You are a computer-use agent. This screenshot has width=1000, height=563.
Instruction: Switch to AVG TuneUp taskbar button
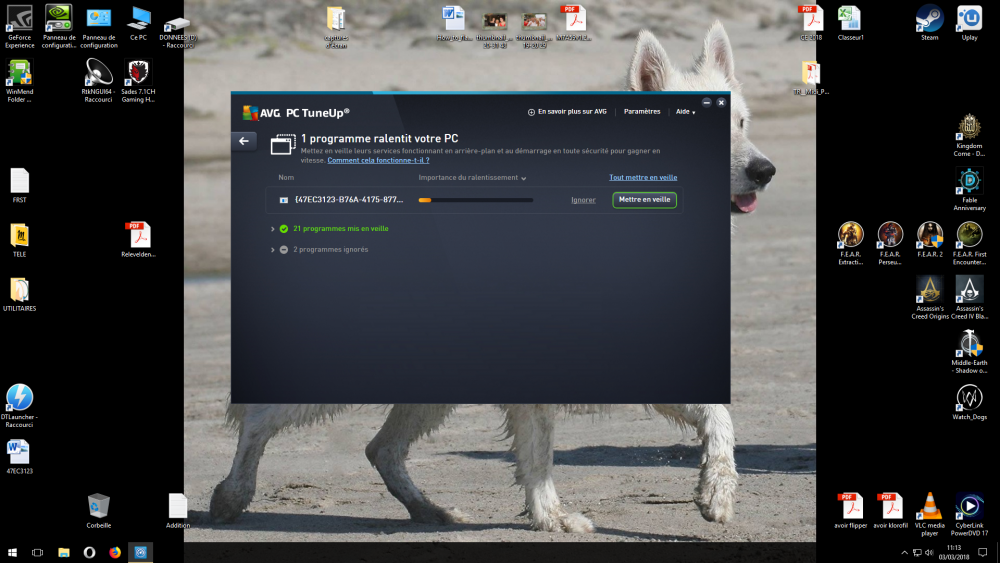pos(140,552)
